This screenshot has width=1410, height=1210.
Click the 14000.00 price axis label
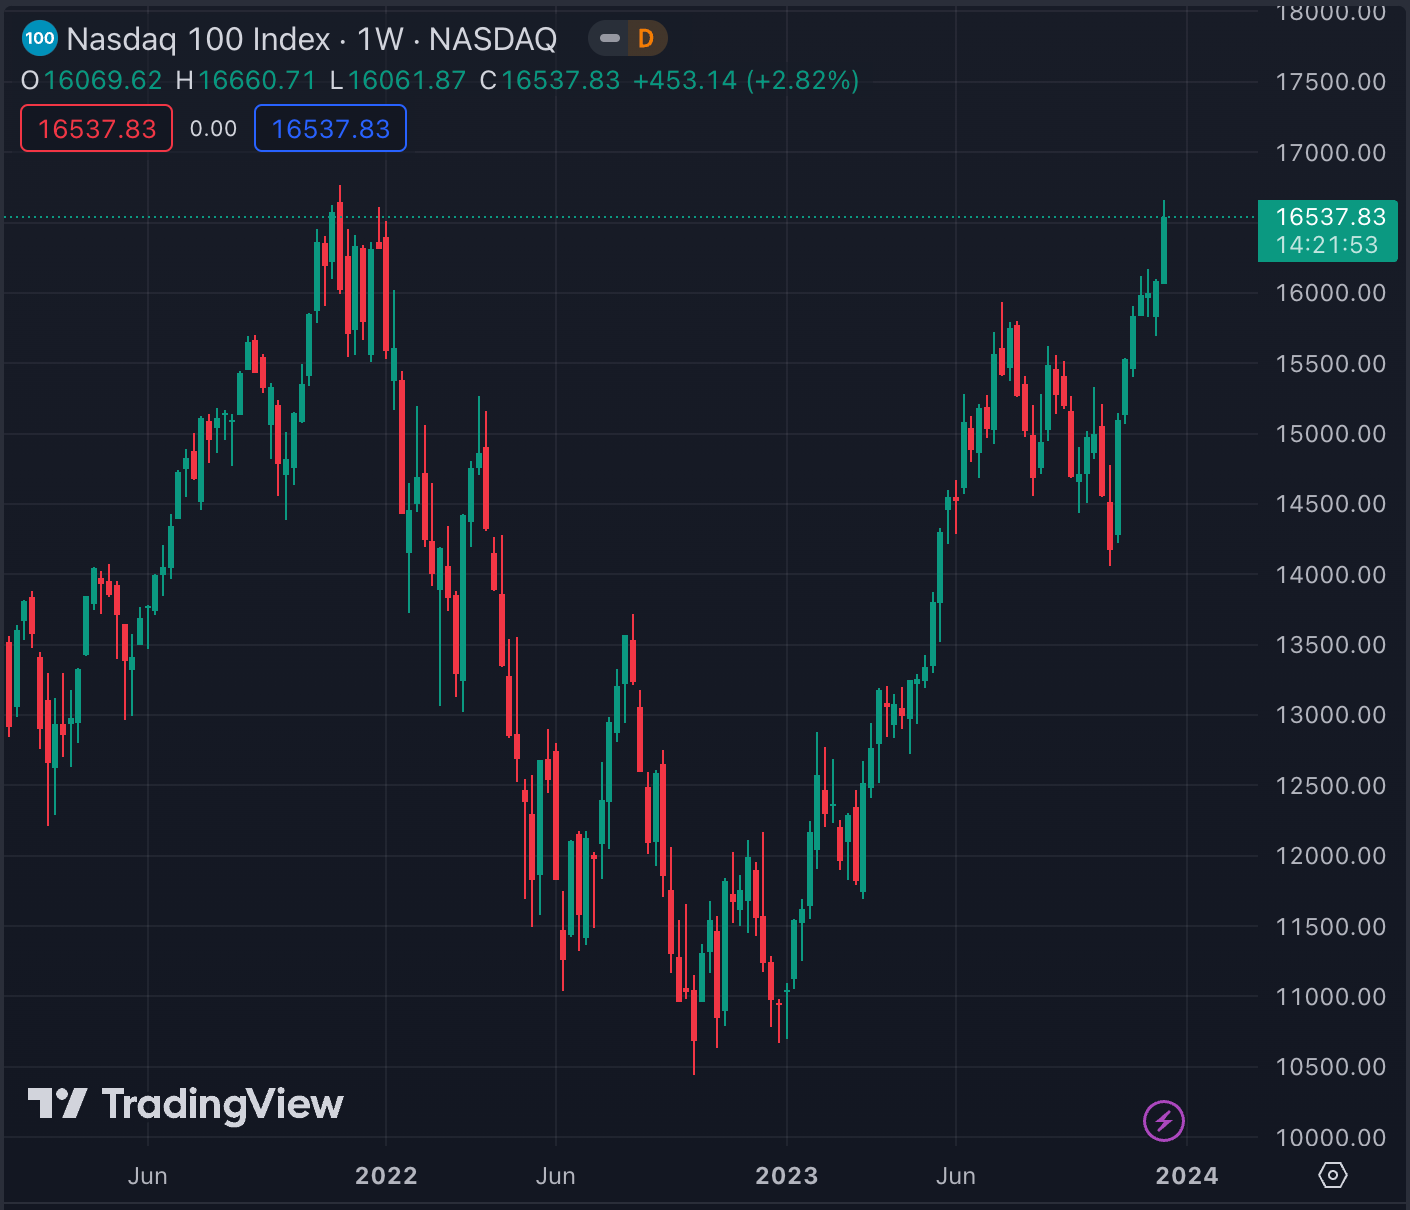click(x=1331, y=575)
